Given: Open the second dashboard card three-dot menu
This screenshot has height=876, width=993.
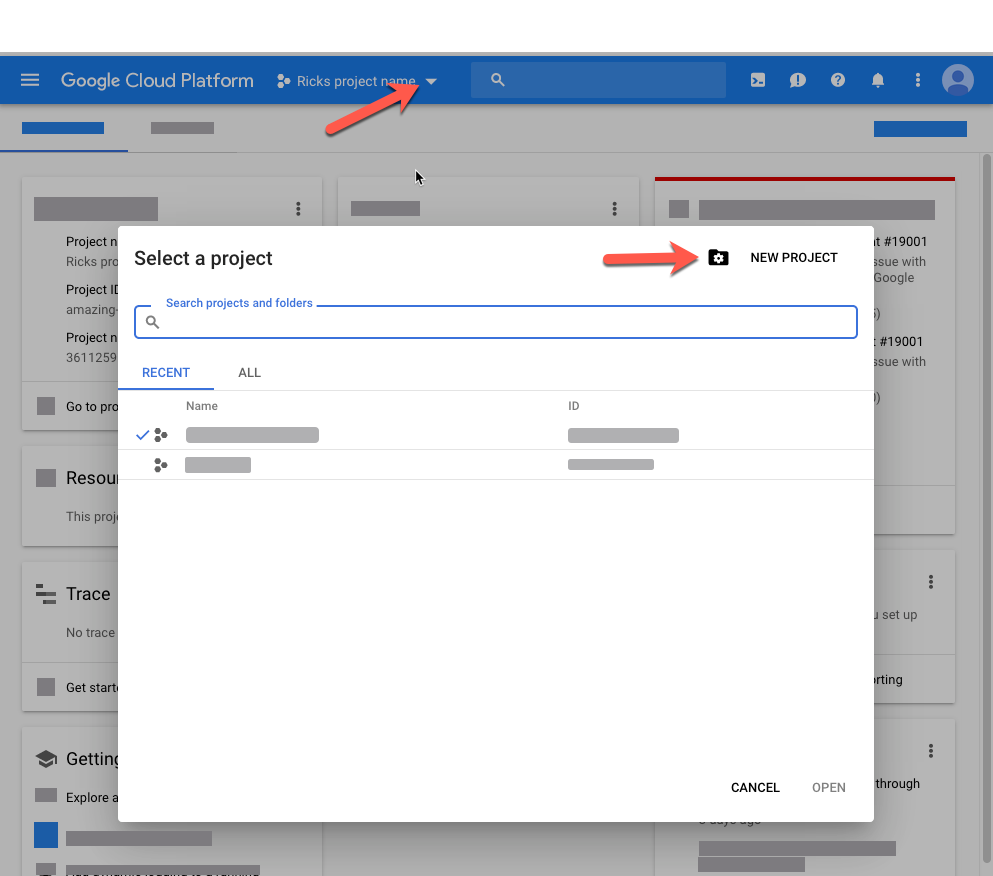Looking at the screenshot, I should tap(614, 208).
